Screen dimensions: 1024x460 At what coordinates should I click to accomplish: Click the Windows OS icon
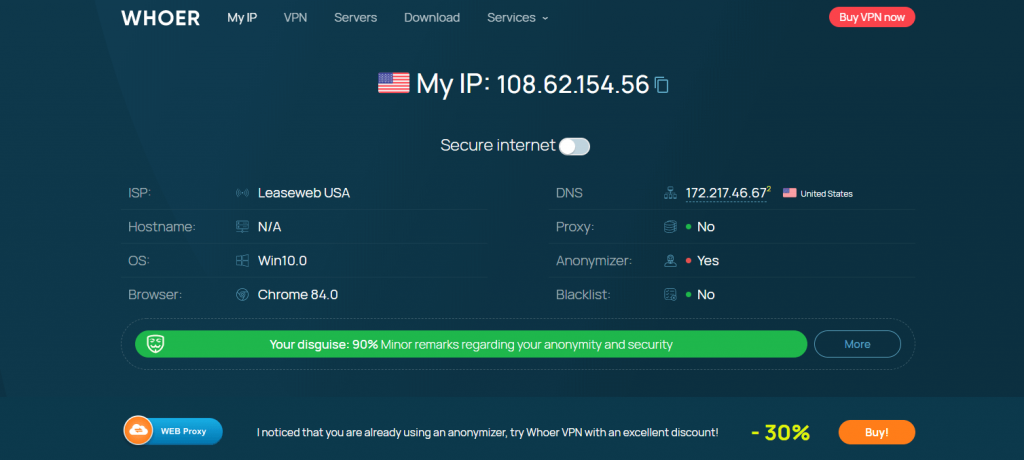click(x=242, y=261)
